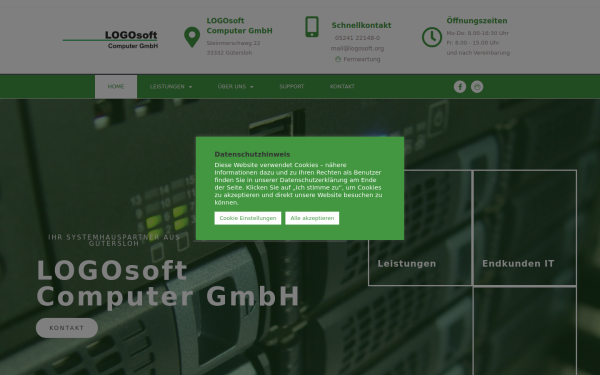Go to HOME menu item
The height and width of the screenshot is (375, 600).
pyautogui.click(x=116, y=87)
